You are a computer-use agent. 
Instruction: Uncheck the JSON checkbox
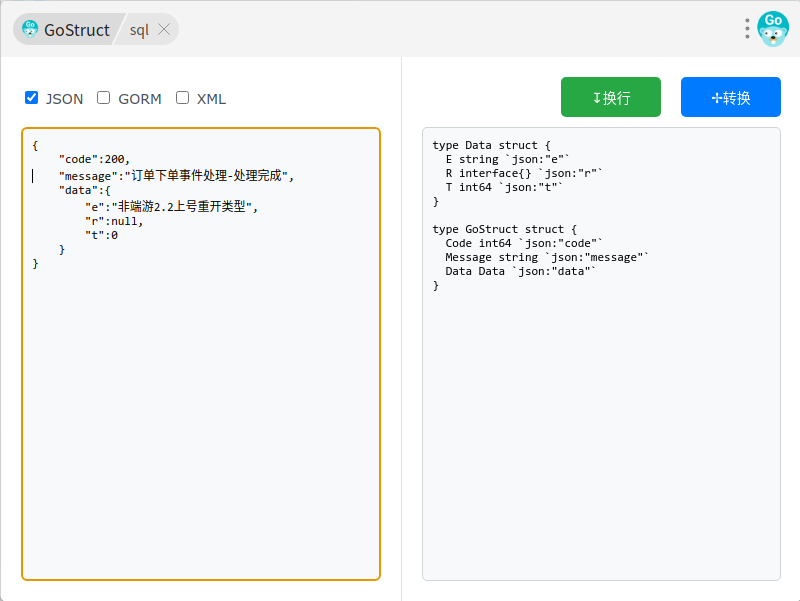pyautogui.click(x=31, y=98)
